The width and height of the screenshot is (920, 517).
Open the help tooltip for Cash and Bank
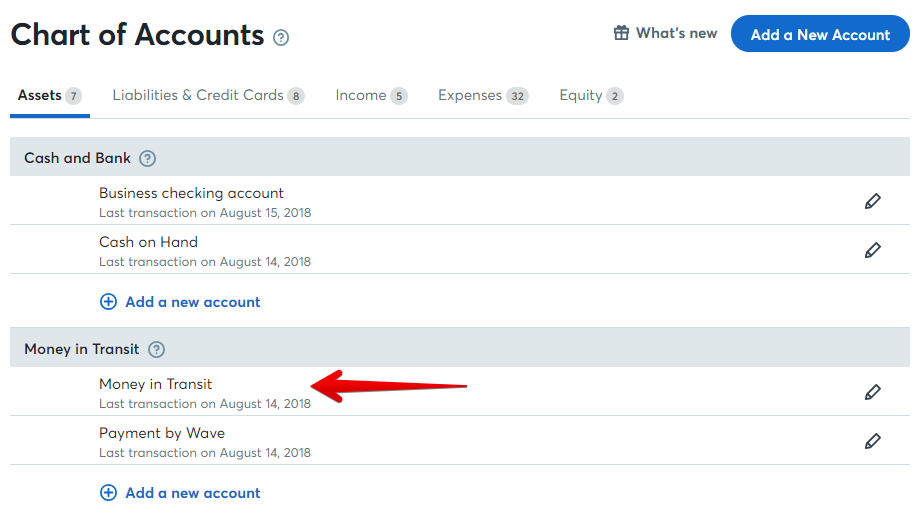point(148,158)
